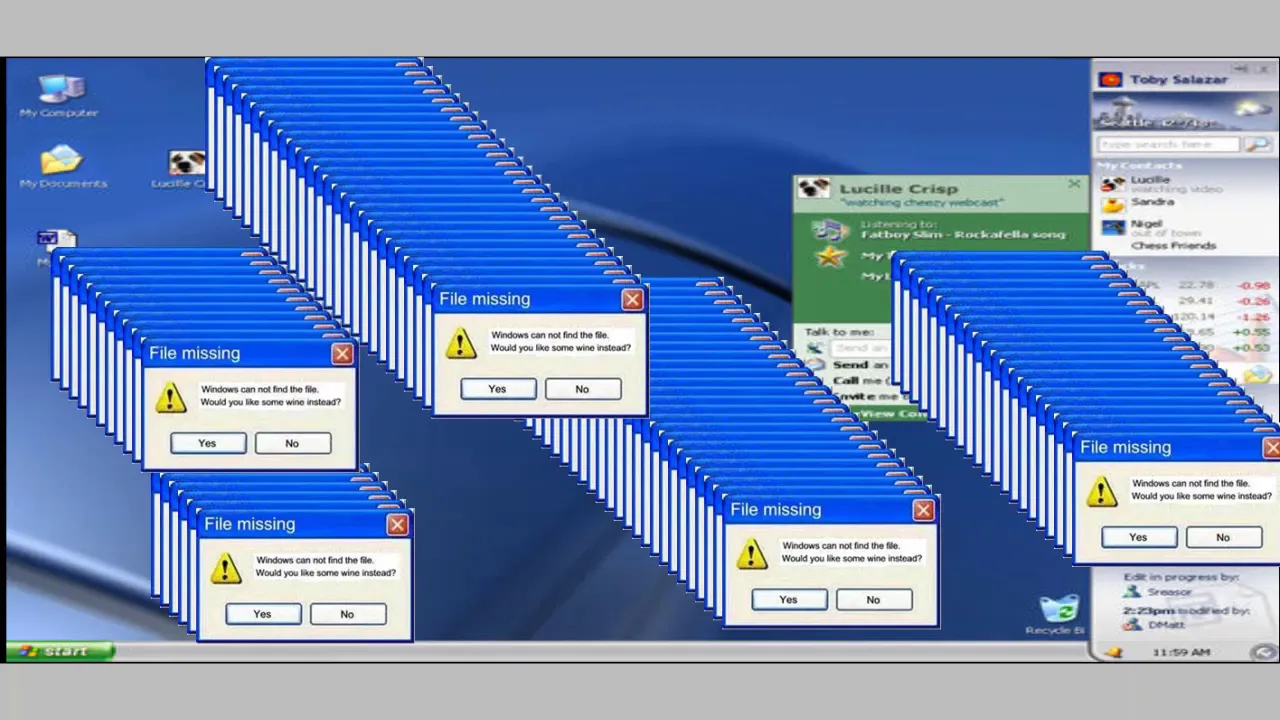
Task: Click warning icon in dialog nearest Start button
Action: pyautogui.click(x=225, y=569)
